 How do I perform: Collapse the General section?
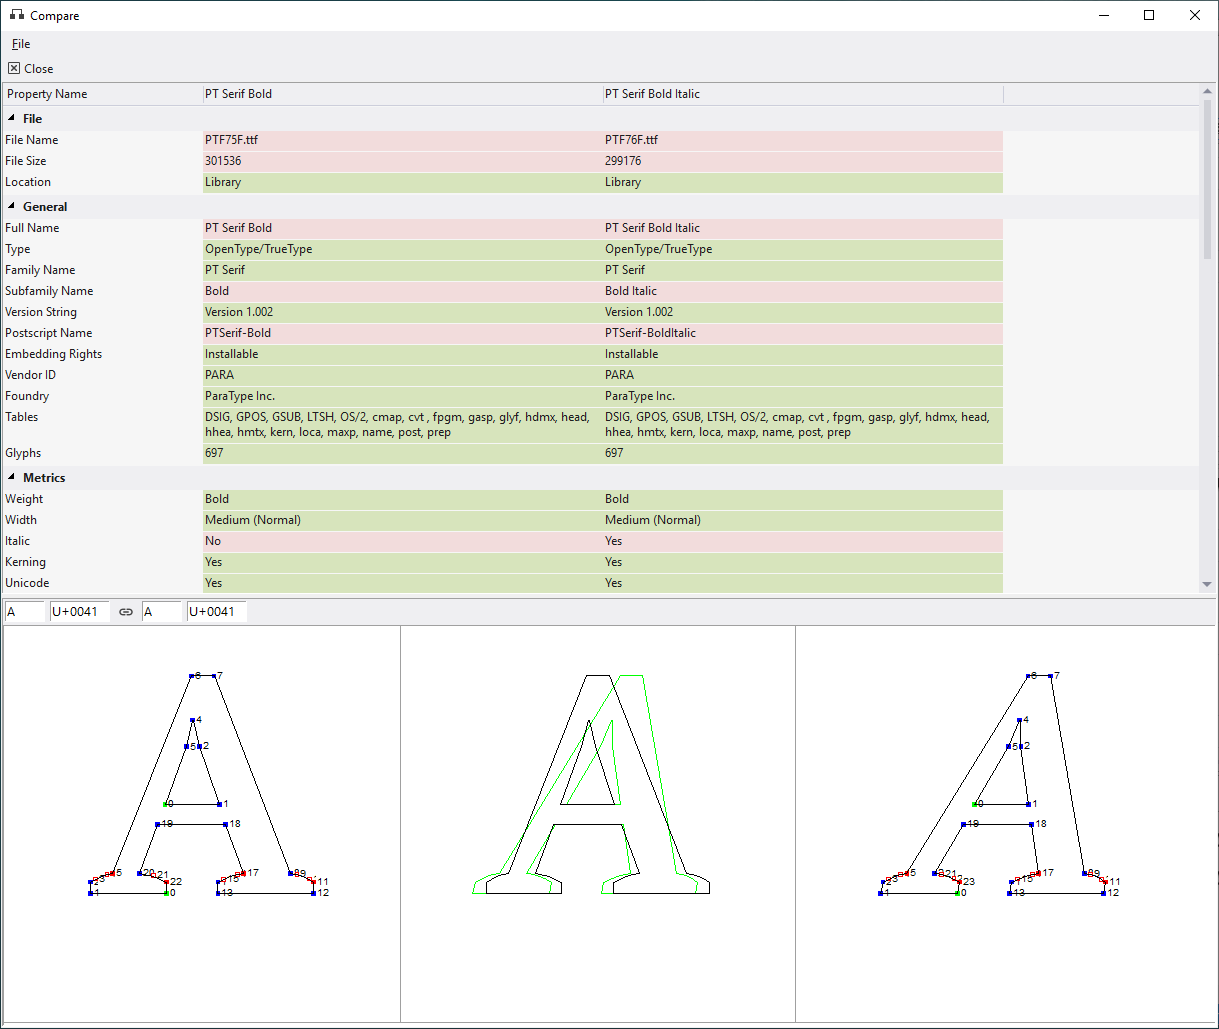(x=11, y=206)
